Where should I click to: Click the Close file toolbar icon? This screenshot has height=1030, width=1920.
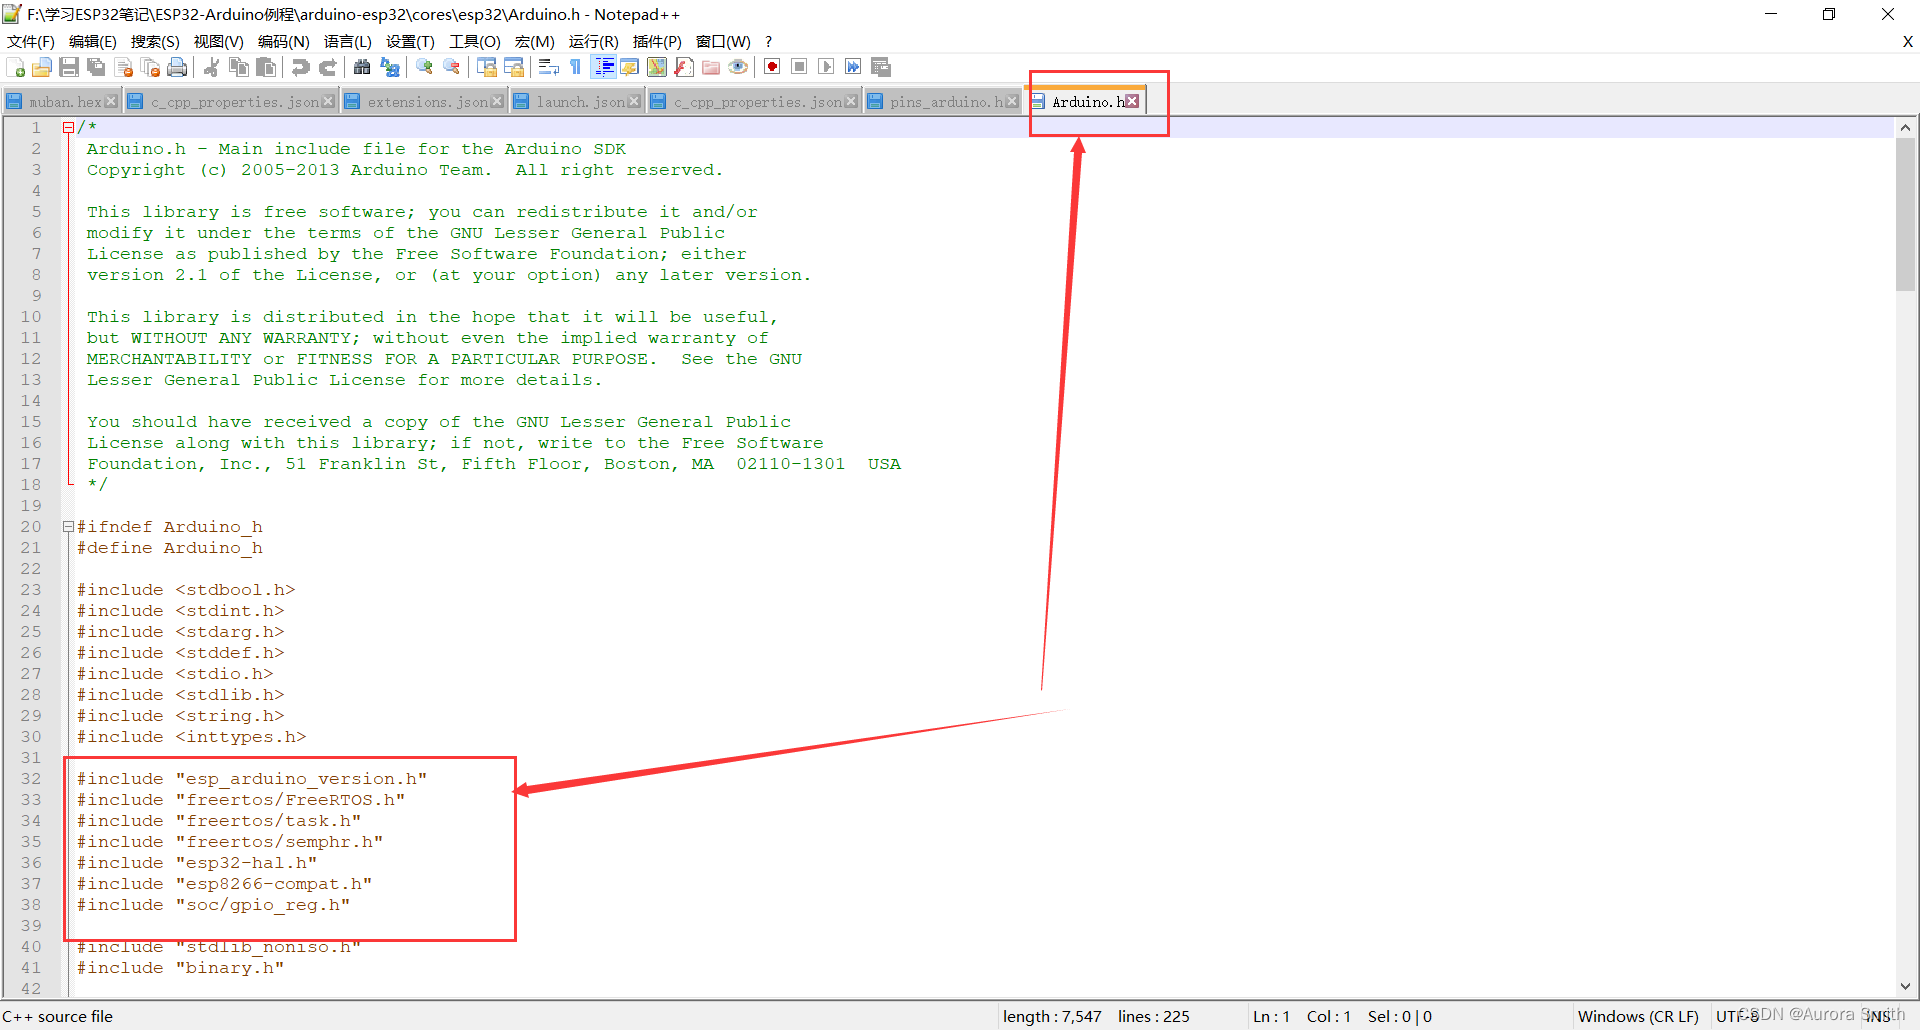tap(124, 67)
